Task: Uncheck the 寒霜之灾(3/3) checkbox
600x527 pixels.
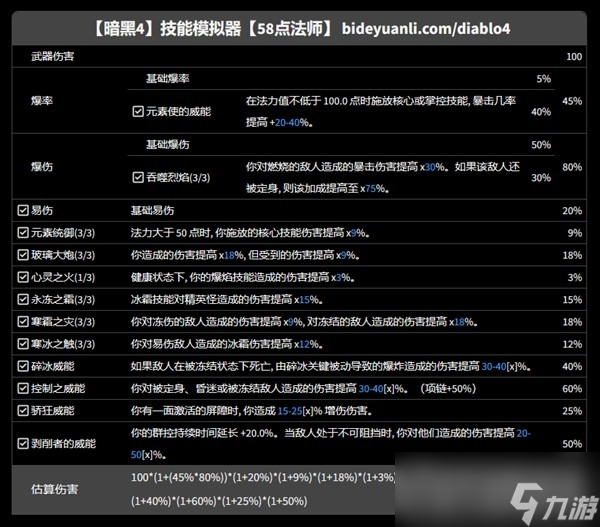Action: [23, 321]
